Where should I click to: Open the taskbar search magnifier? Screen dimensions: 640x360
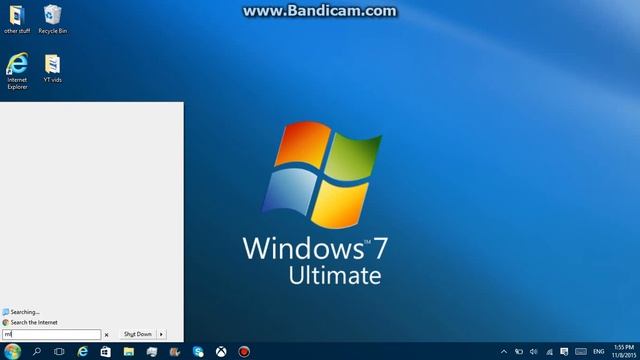[x=37, y=351]
